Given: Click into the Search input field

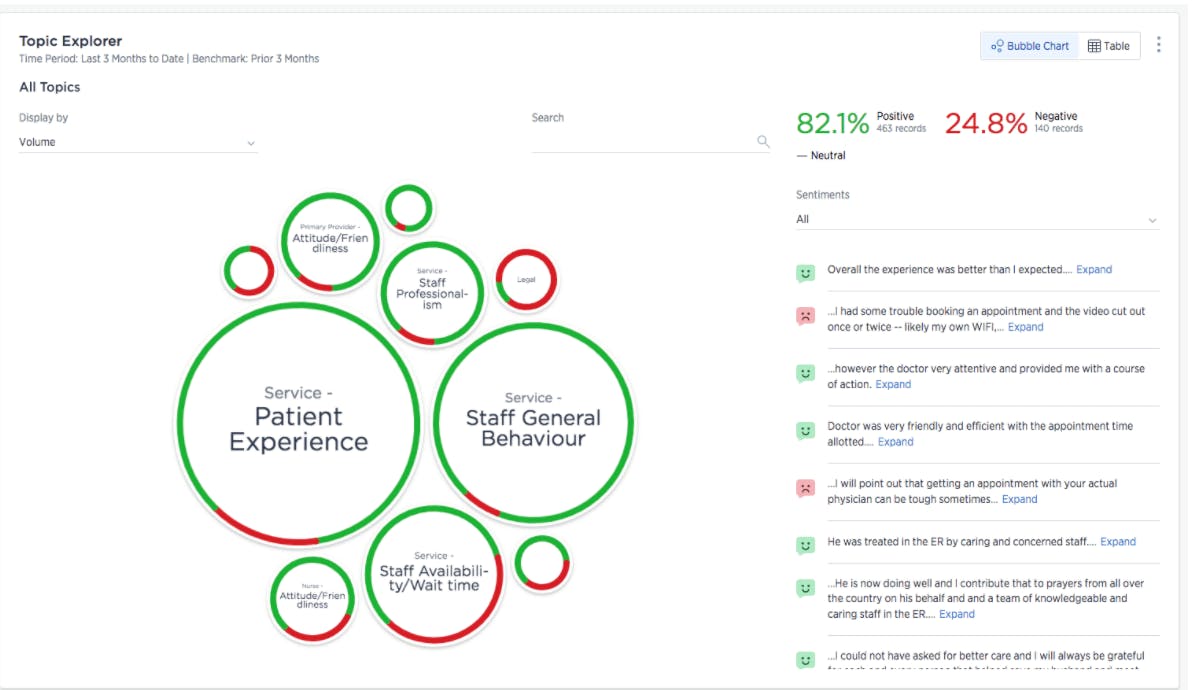Looking at the screenshot, I should (642, 142).
